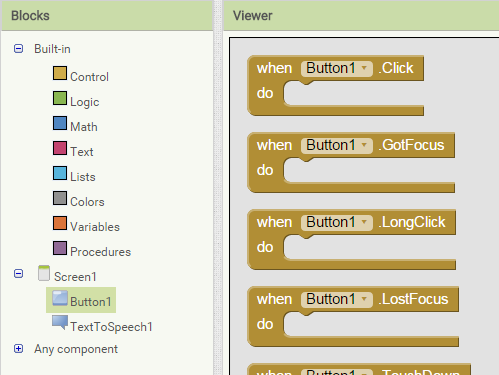
Task: Select the Math blocks label
Action: (84, 127)
